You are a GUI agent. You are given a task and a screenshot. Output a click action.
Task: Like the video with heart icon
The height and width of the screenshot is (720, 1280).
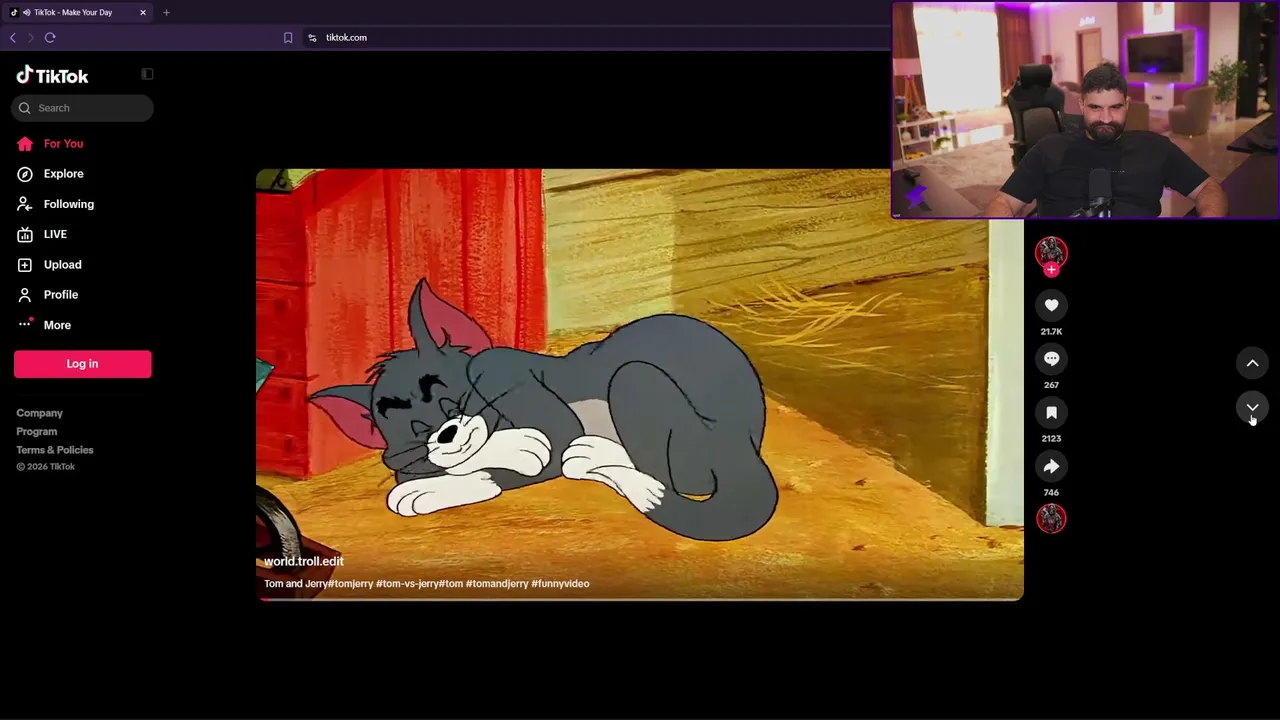[1051, 305]
